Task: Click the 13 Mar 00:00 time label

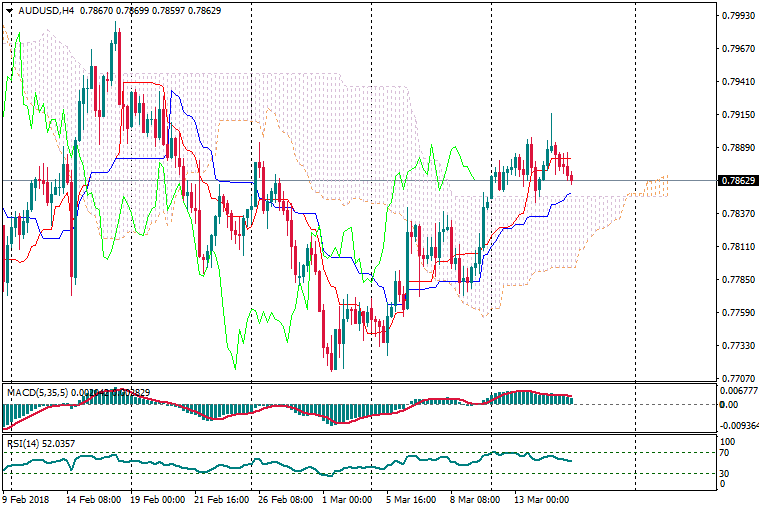Action: point(541,499)
